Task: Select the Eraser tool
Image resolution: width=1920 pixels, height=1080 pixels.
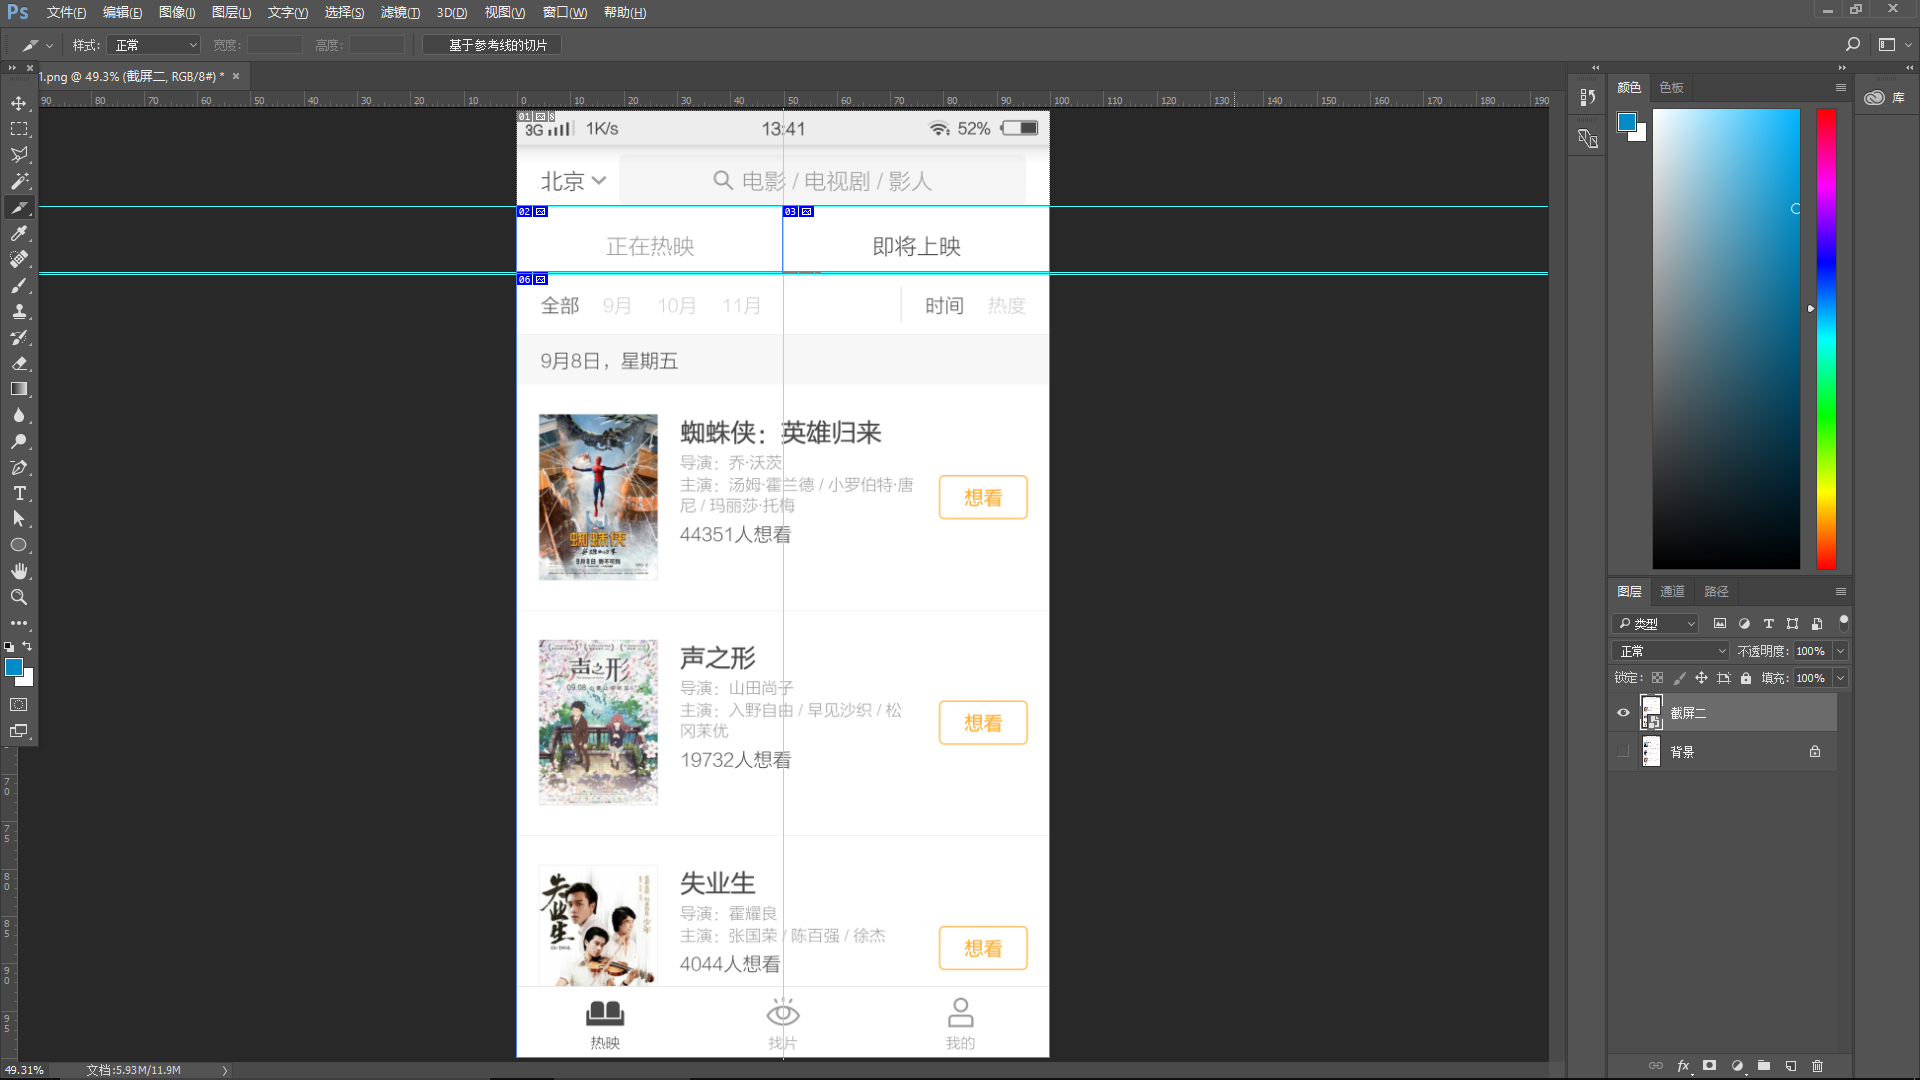Action: (x=19, y=363)
